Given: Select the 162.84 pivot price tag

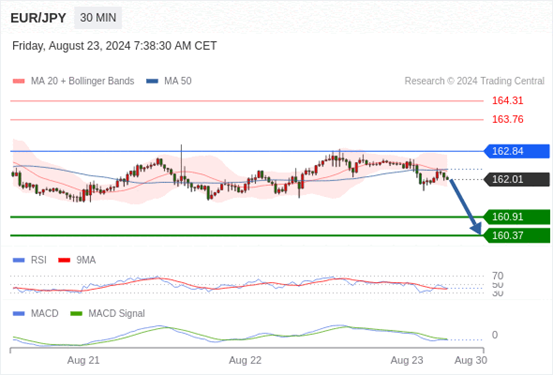Looking at the screenshot, I should (x=516, y=151).
